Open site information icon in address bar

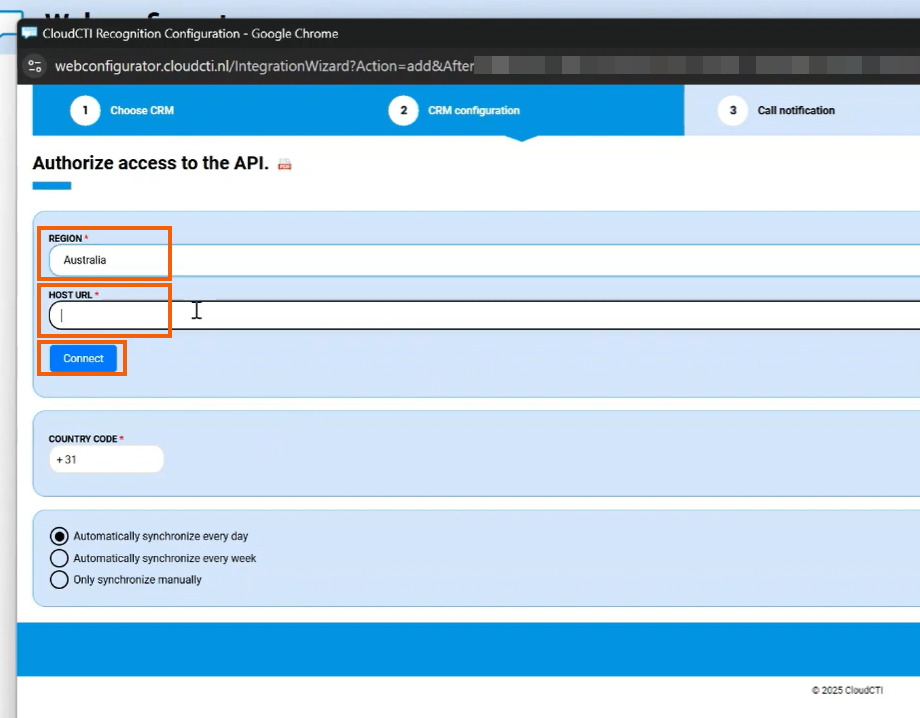click(x=36, y=67)
